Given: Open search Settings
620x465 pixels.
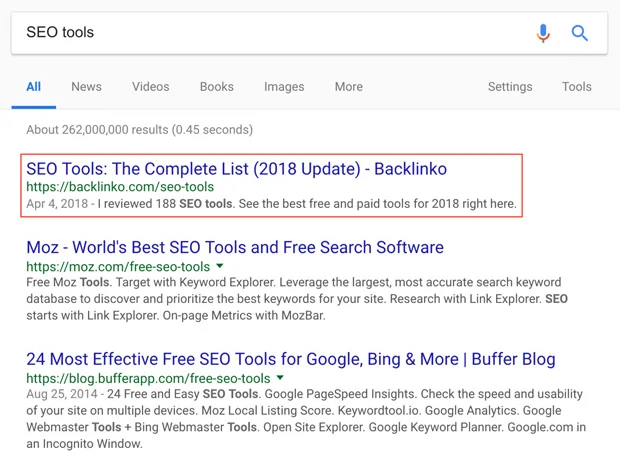Looking at the screenshot, I should pyautogui.click(x=510, y=87).
